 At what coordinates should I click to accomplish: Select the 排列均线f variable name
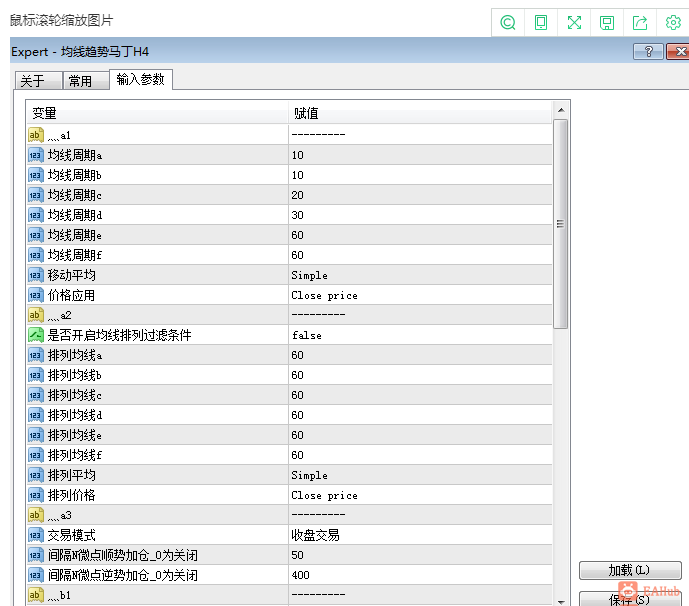(75, 455)
